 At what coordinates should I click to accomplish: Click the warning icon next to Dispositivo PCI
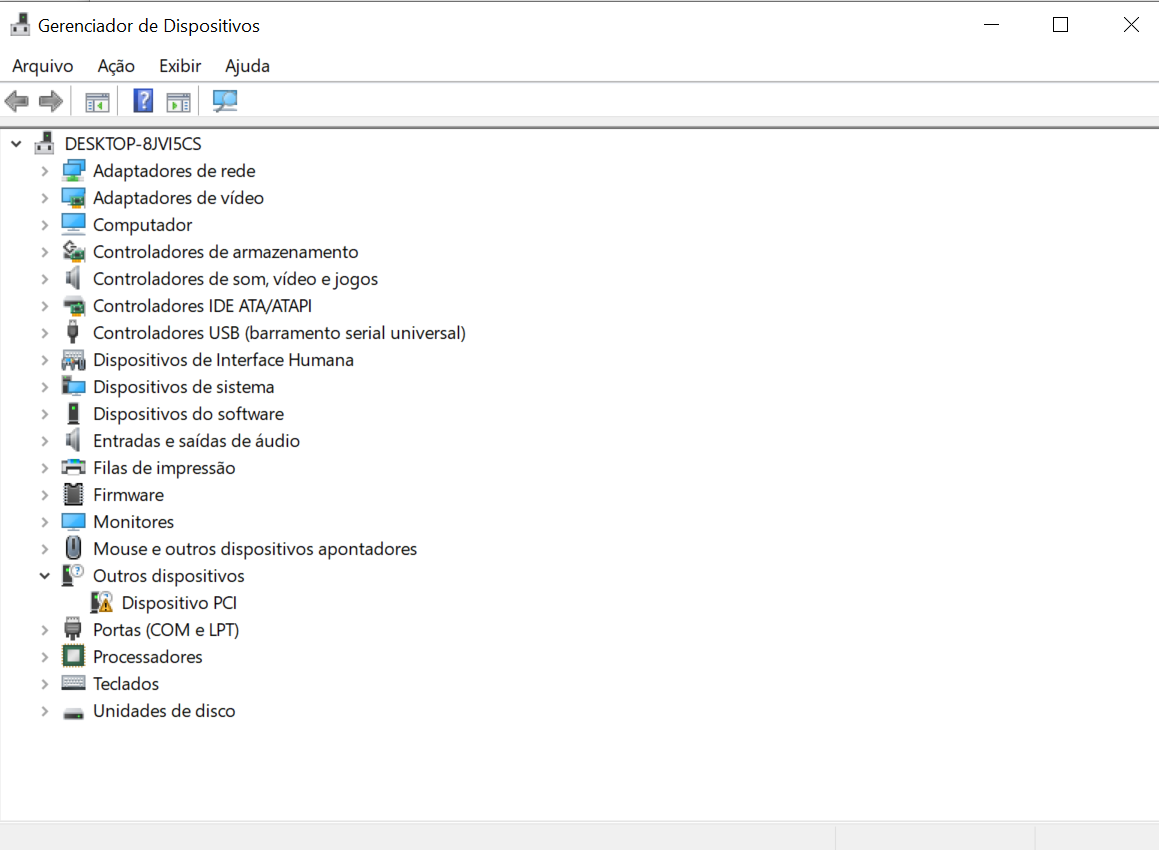[x=102, y=602]
